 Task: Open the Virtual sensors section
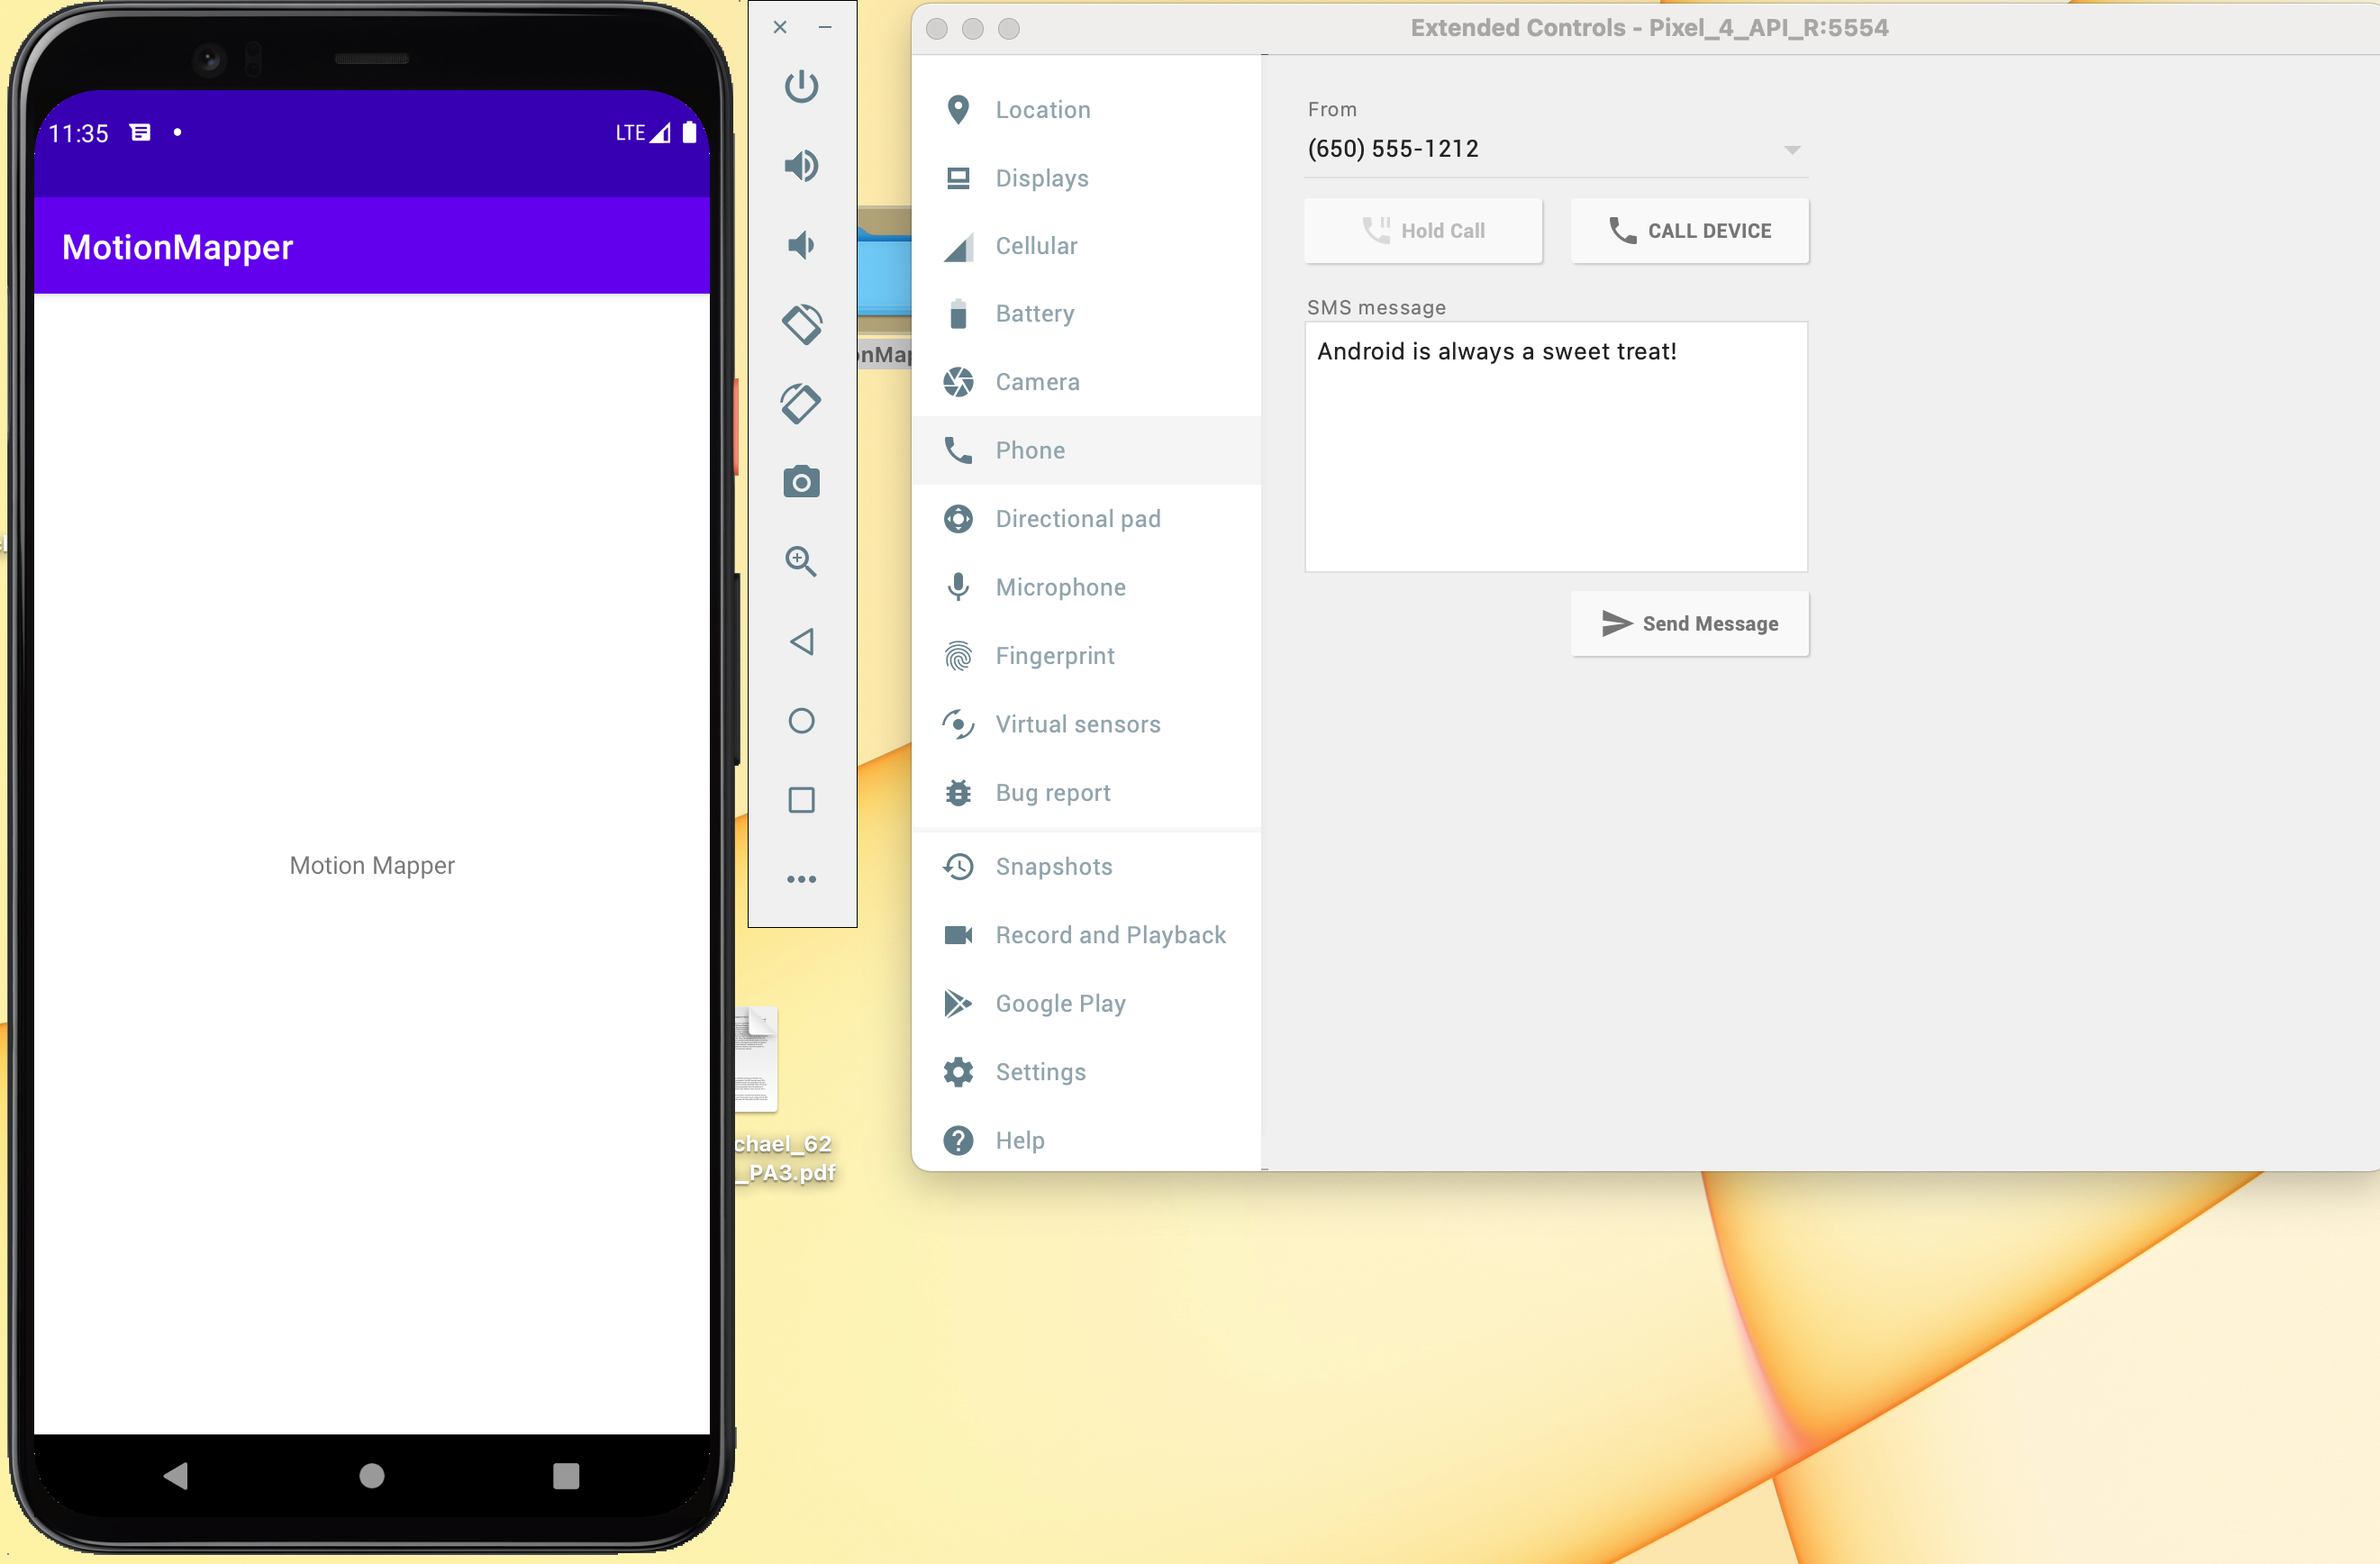pos(1077,724)
